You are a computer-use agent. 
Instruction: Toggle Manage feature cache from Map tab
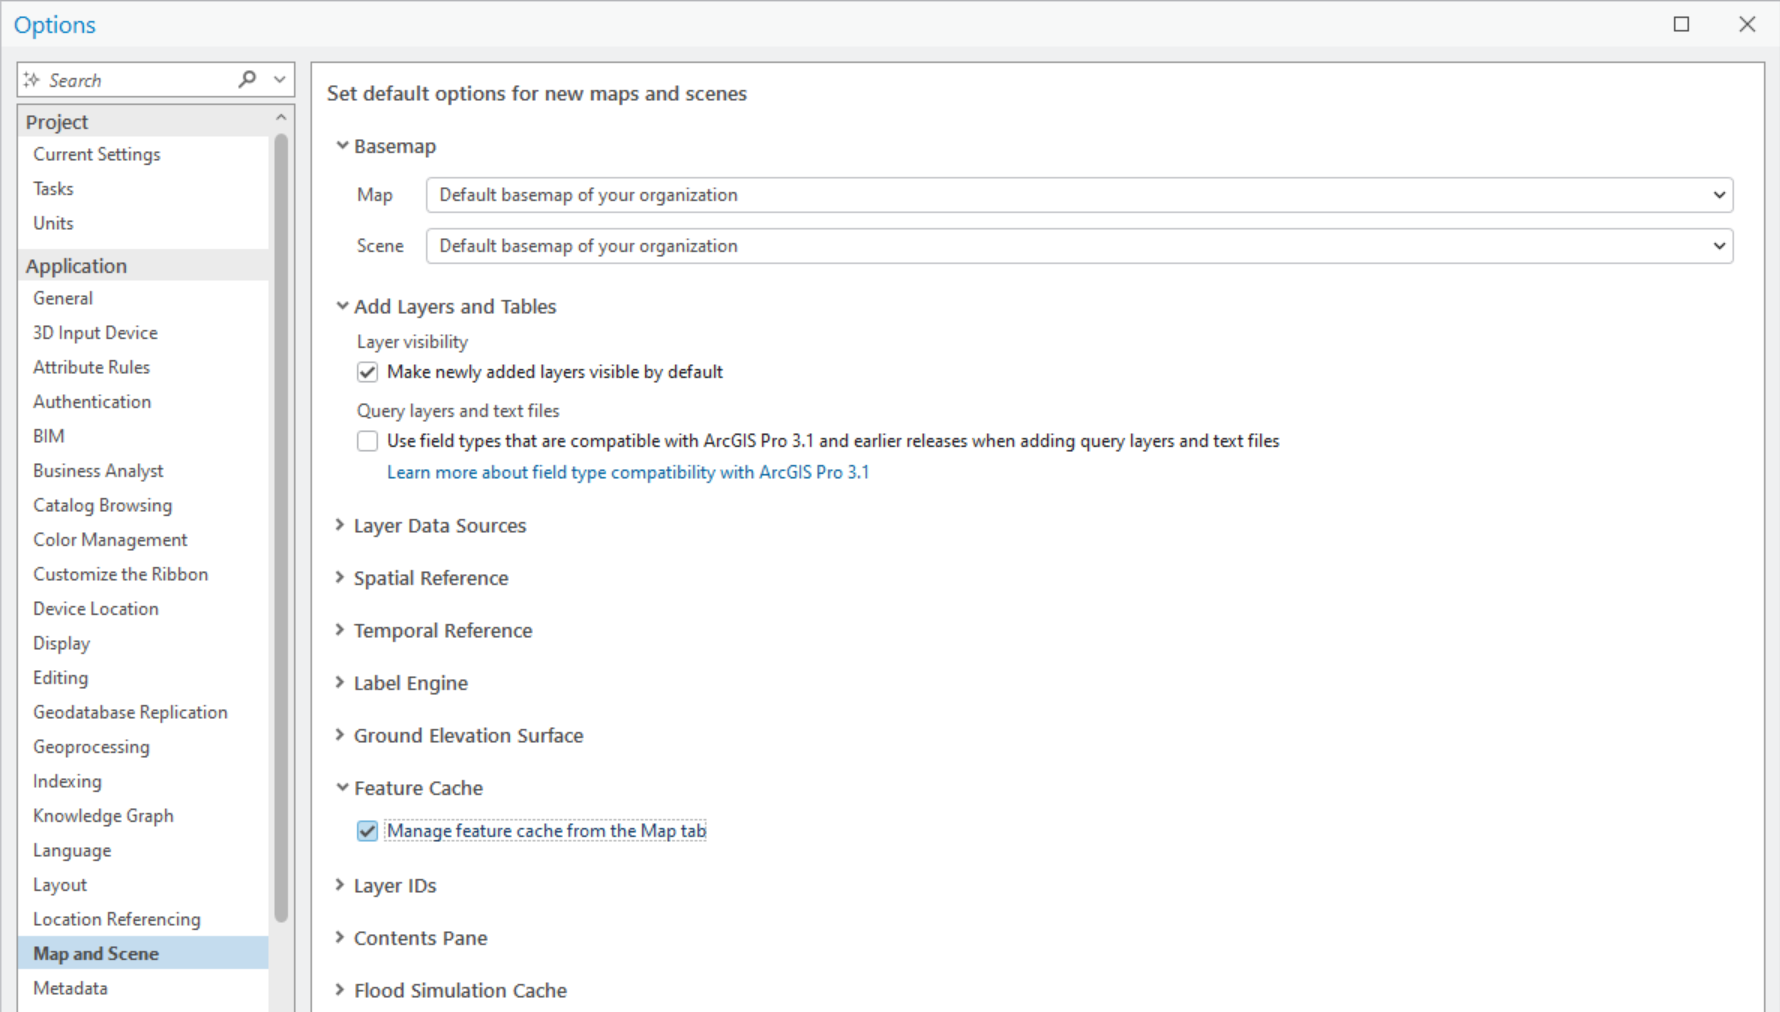(367, 831)
